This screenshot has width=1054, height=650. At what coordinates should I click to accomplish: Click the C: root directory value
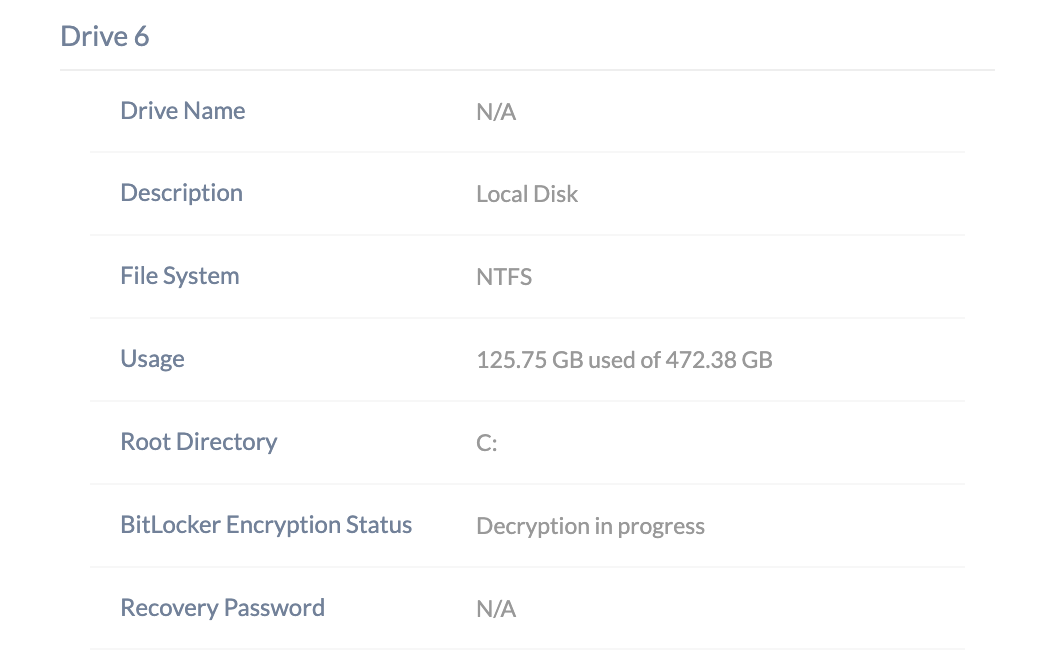[487, 443]
